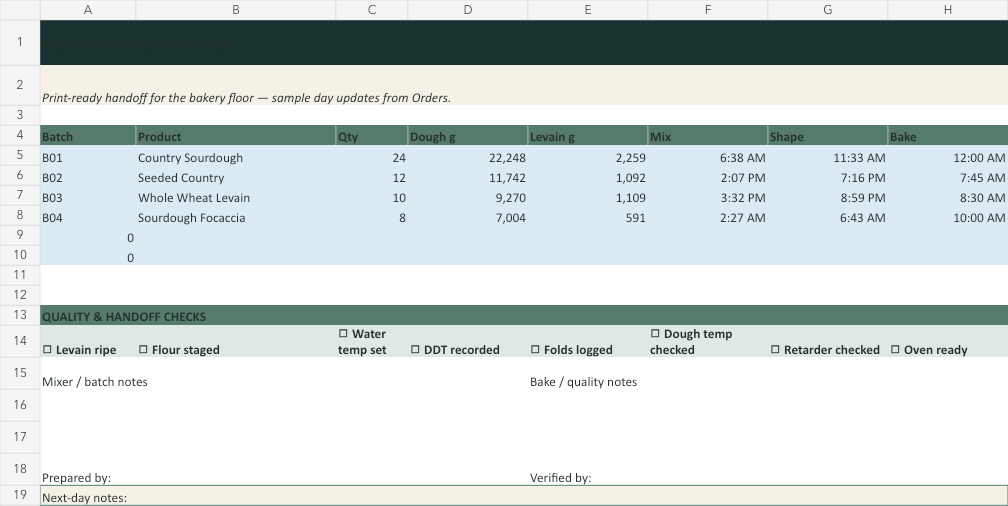This screenshot has height=506, width=1008.
Task: Click the Oven ready checkbox cell
Action: [948, 341]
